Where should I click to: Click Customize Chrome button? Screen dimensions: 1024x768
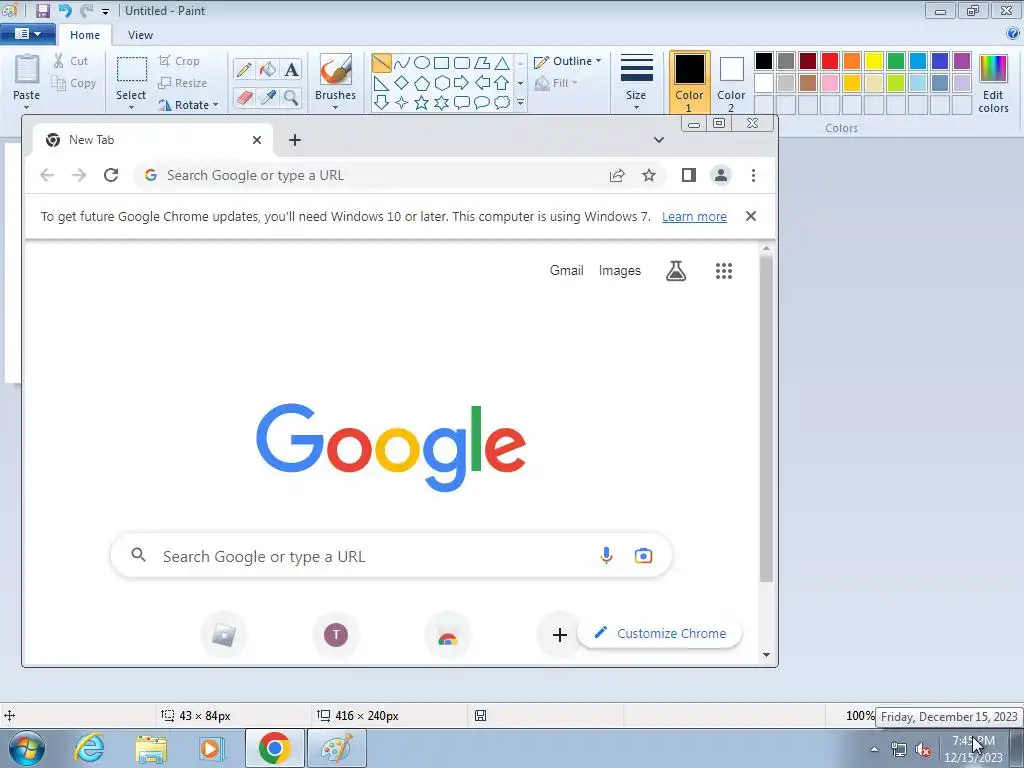click(x=660, y=633)
